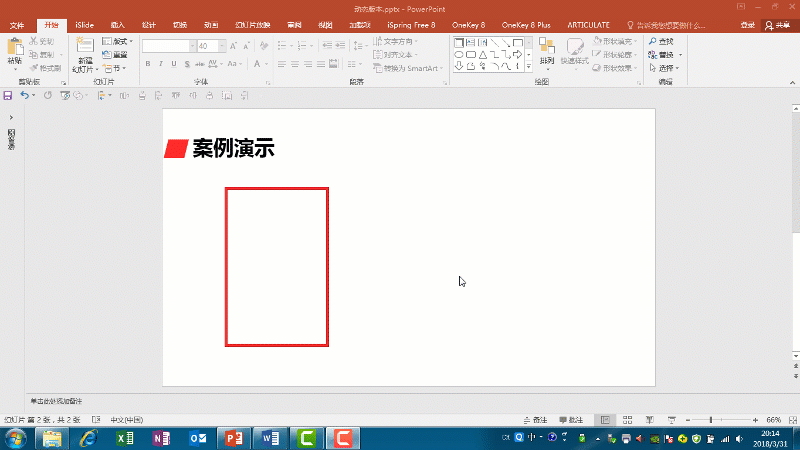Click the zoom in plus button
The image size is (800, 450).
point(755,420)
